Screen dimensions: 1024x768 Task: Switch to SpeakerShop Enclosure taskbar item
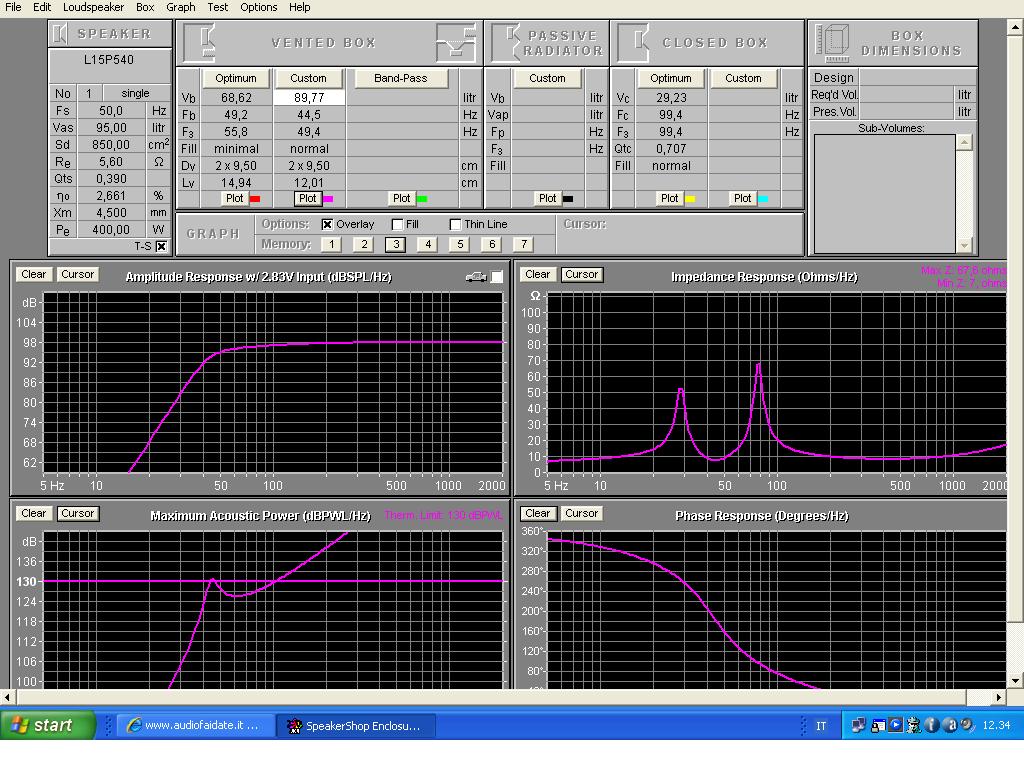coord(355,726)
